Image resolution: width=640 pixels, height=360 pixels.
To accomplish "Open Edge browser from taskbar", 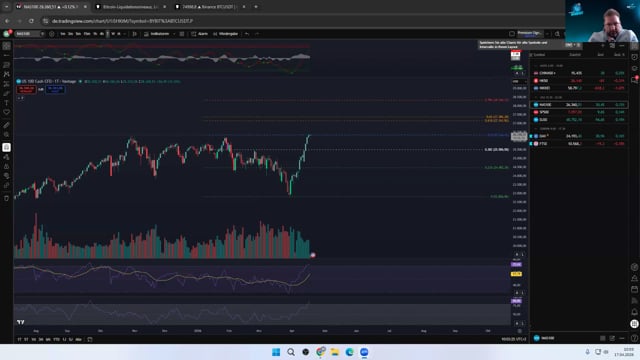I will click(x=349, y=352).
